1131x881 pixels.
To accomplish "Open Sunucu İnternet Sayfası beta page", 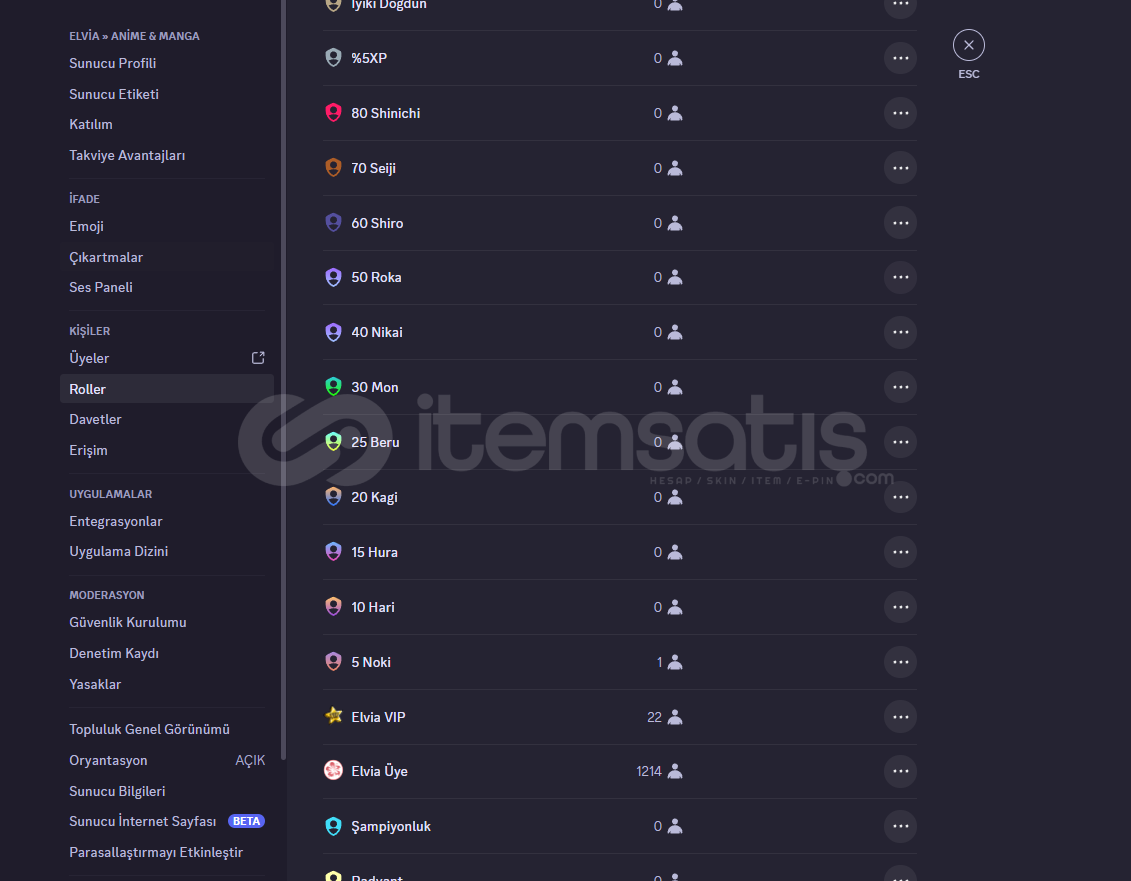I will point(167,821).
